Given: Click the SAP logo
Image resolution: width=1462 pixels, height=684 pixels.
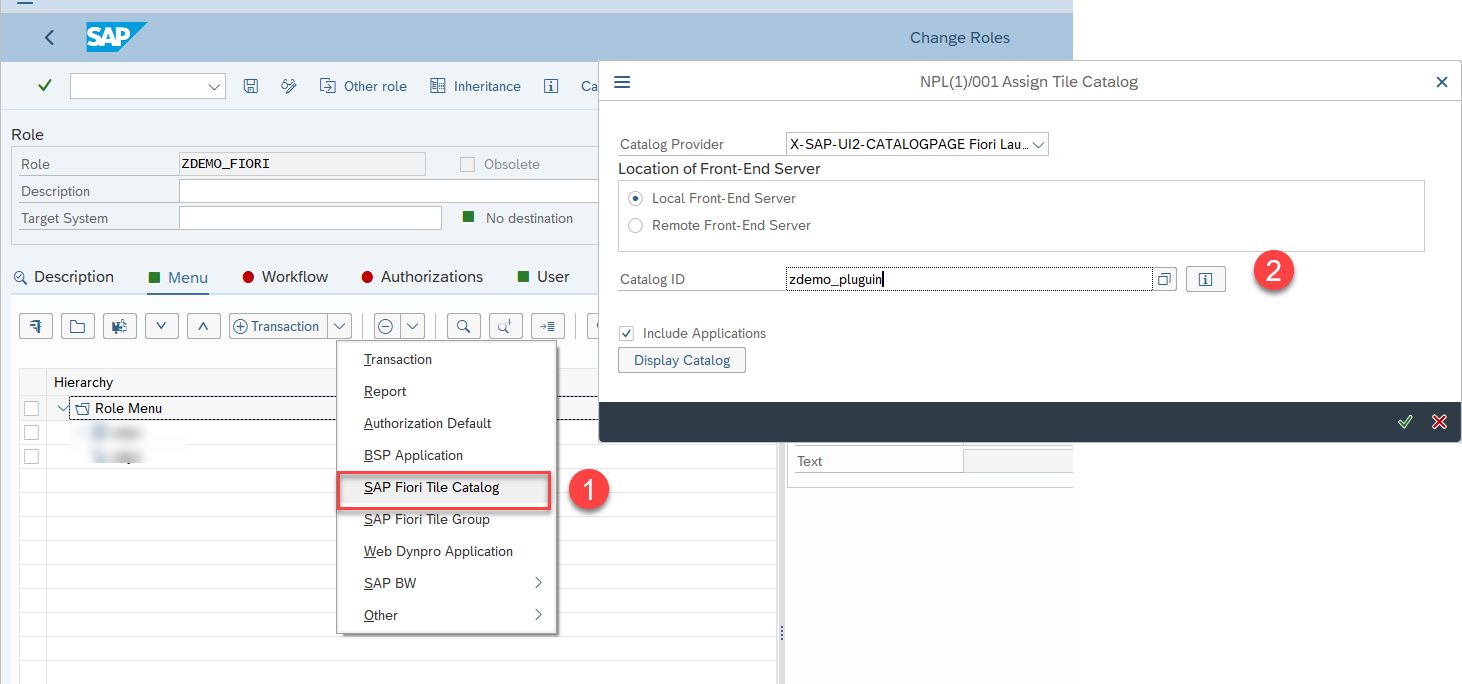Looking at the screenshot, I should tap(115, 38).
